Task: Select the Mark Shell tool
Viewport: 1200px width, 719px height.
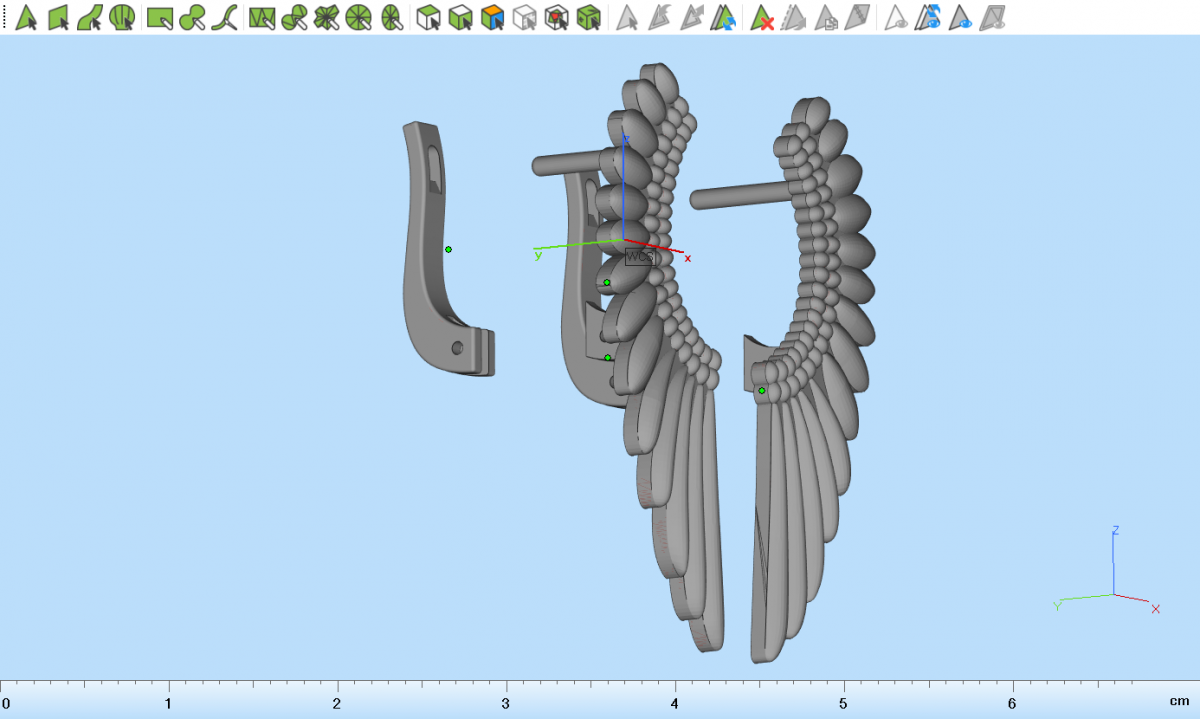Action: click(x=122, y=17)
